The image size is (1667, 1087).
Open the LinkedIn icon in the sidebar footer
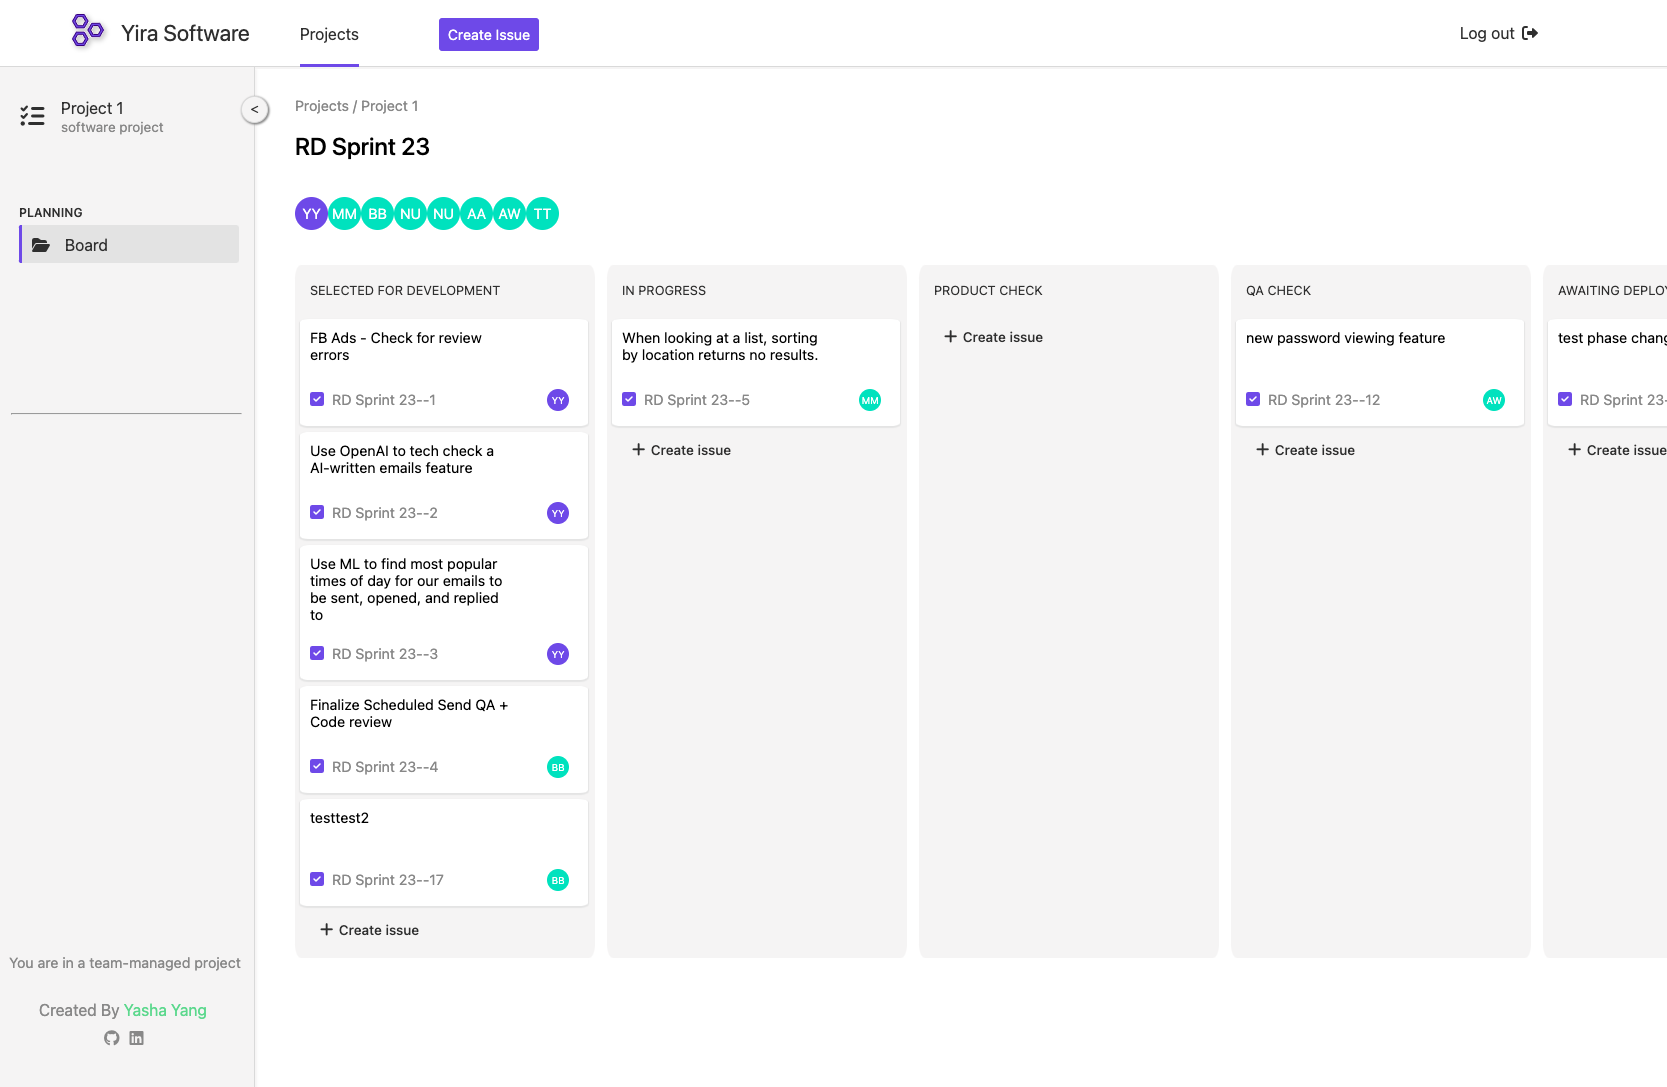point(136,1038)
